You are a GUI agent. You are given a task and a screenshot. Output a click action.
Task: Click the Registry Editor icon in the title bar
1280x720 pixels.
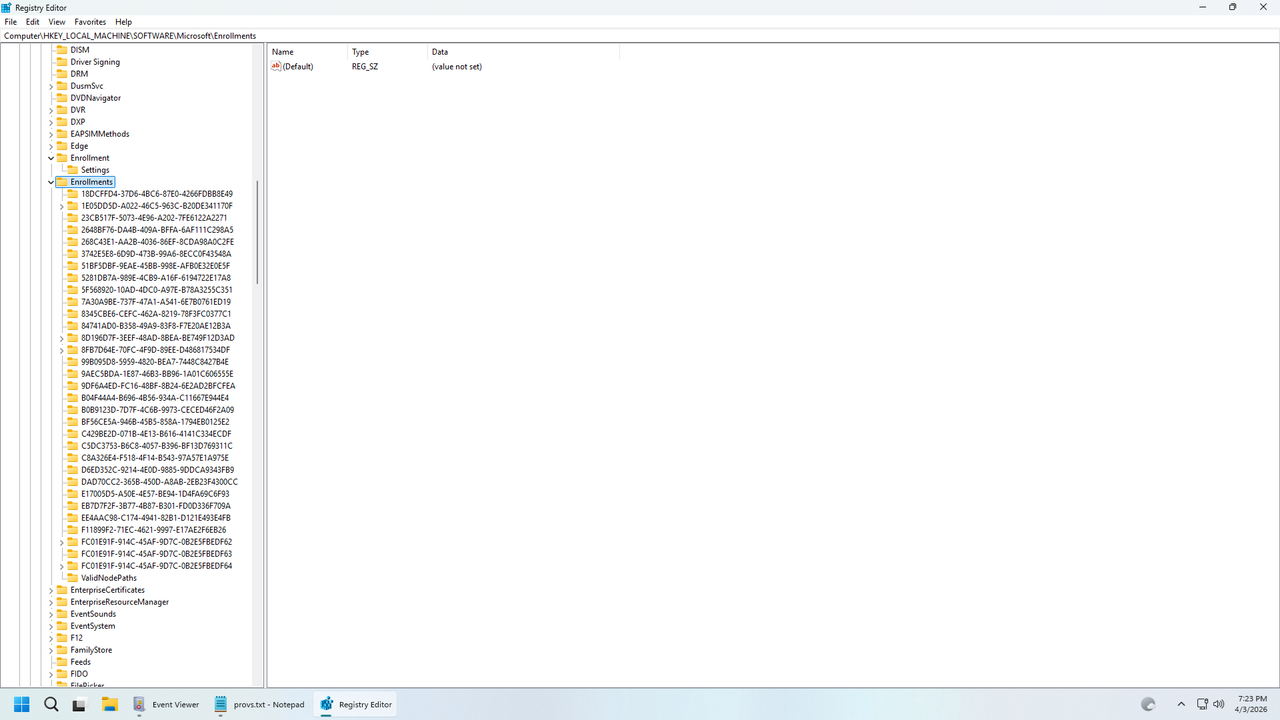8,7
